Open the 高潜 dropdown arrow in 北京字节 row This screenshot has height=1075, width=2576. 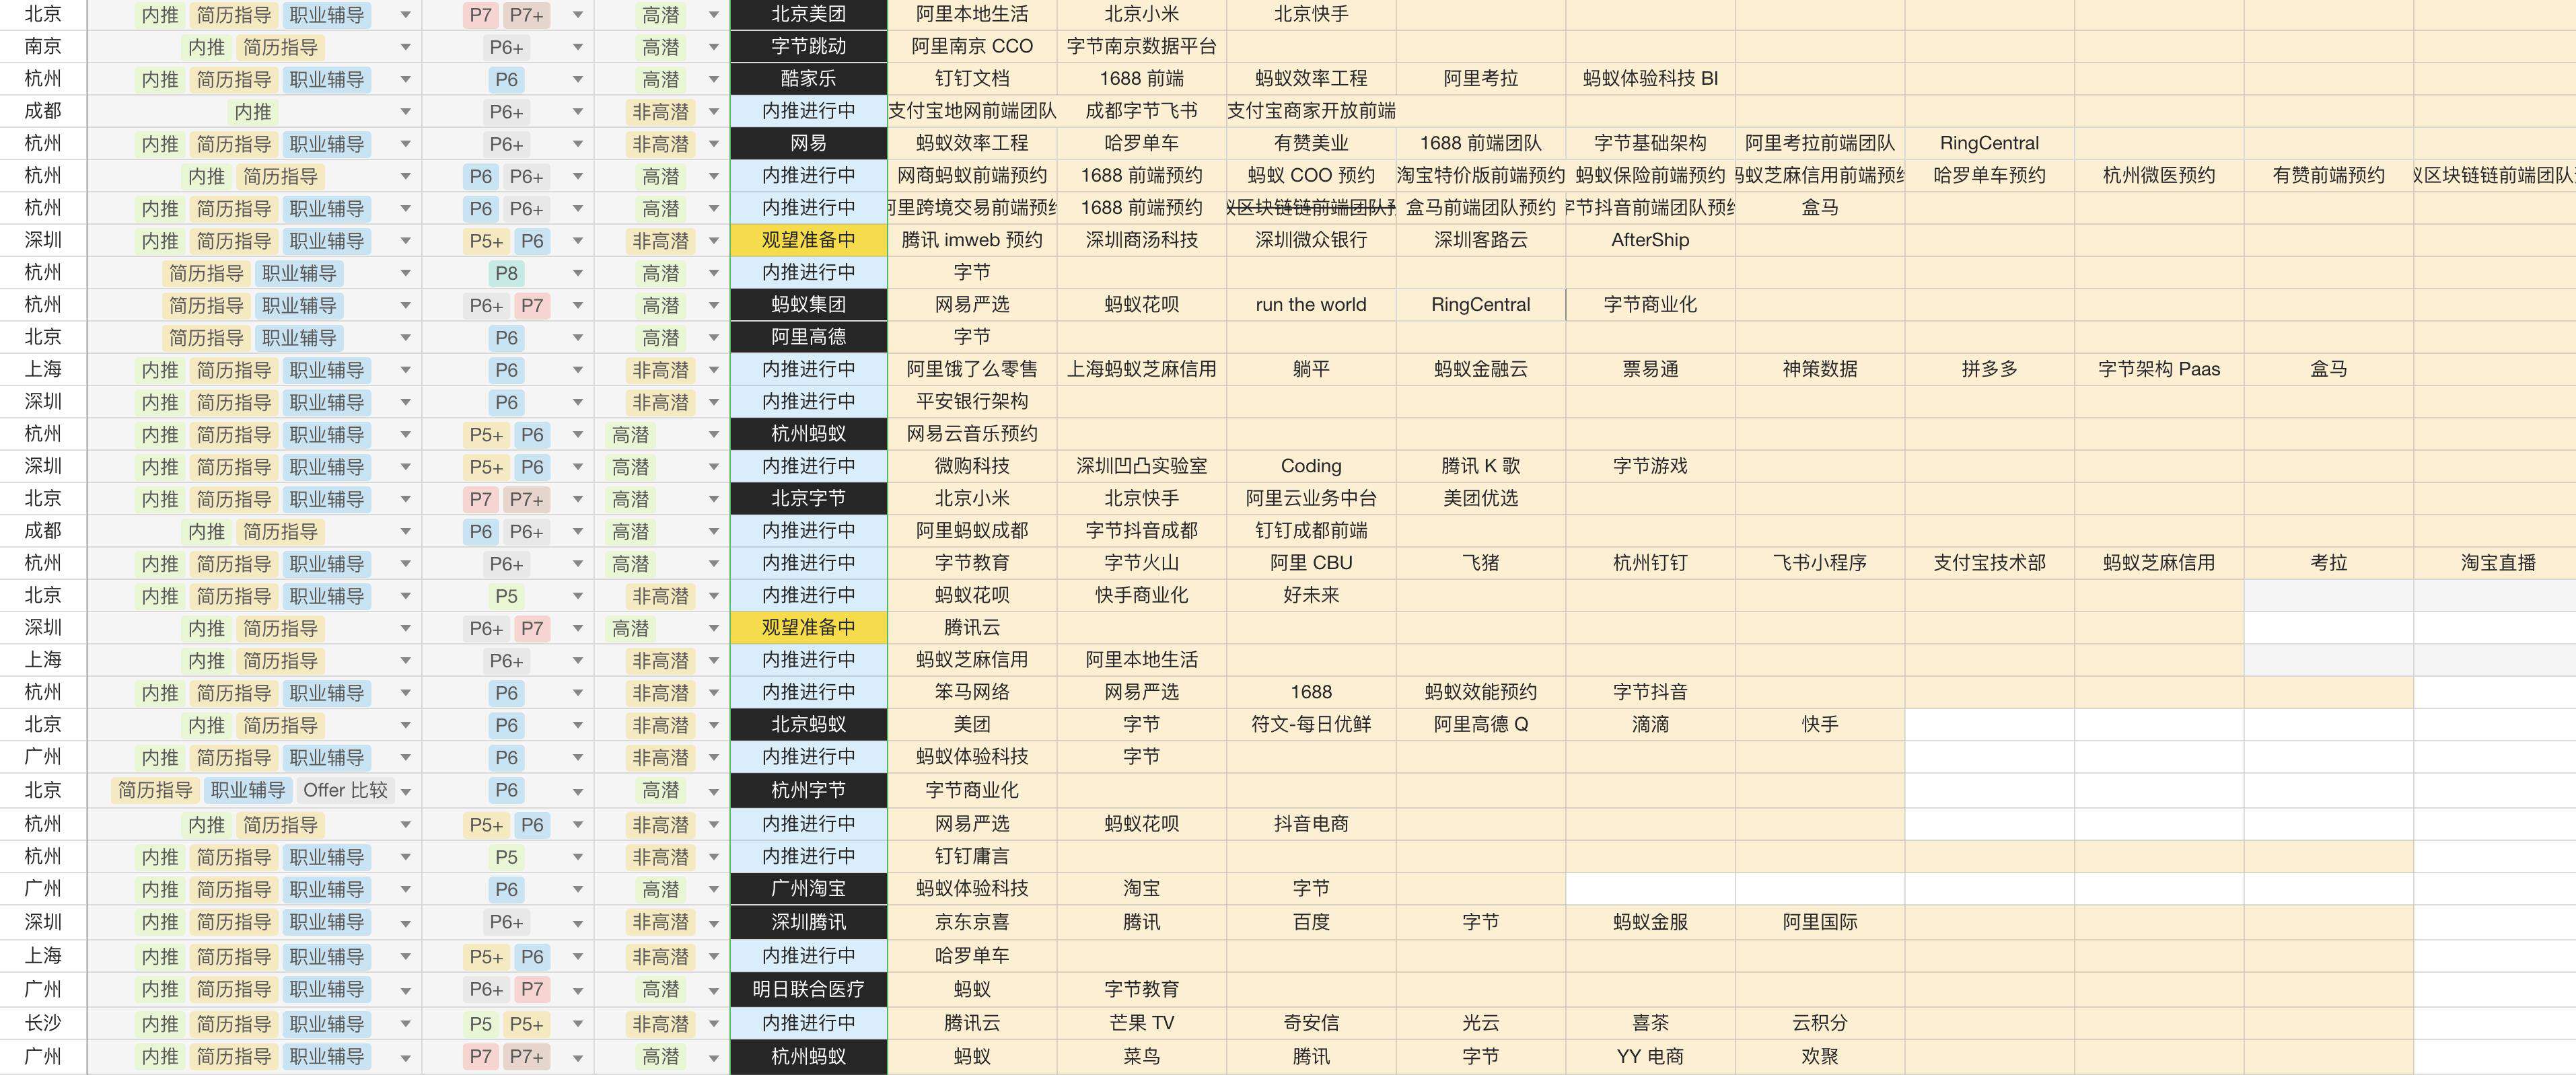click(714, 499)
